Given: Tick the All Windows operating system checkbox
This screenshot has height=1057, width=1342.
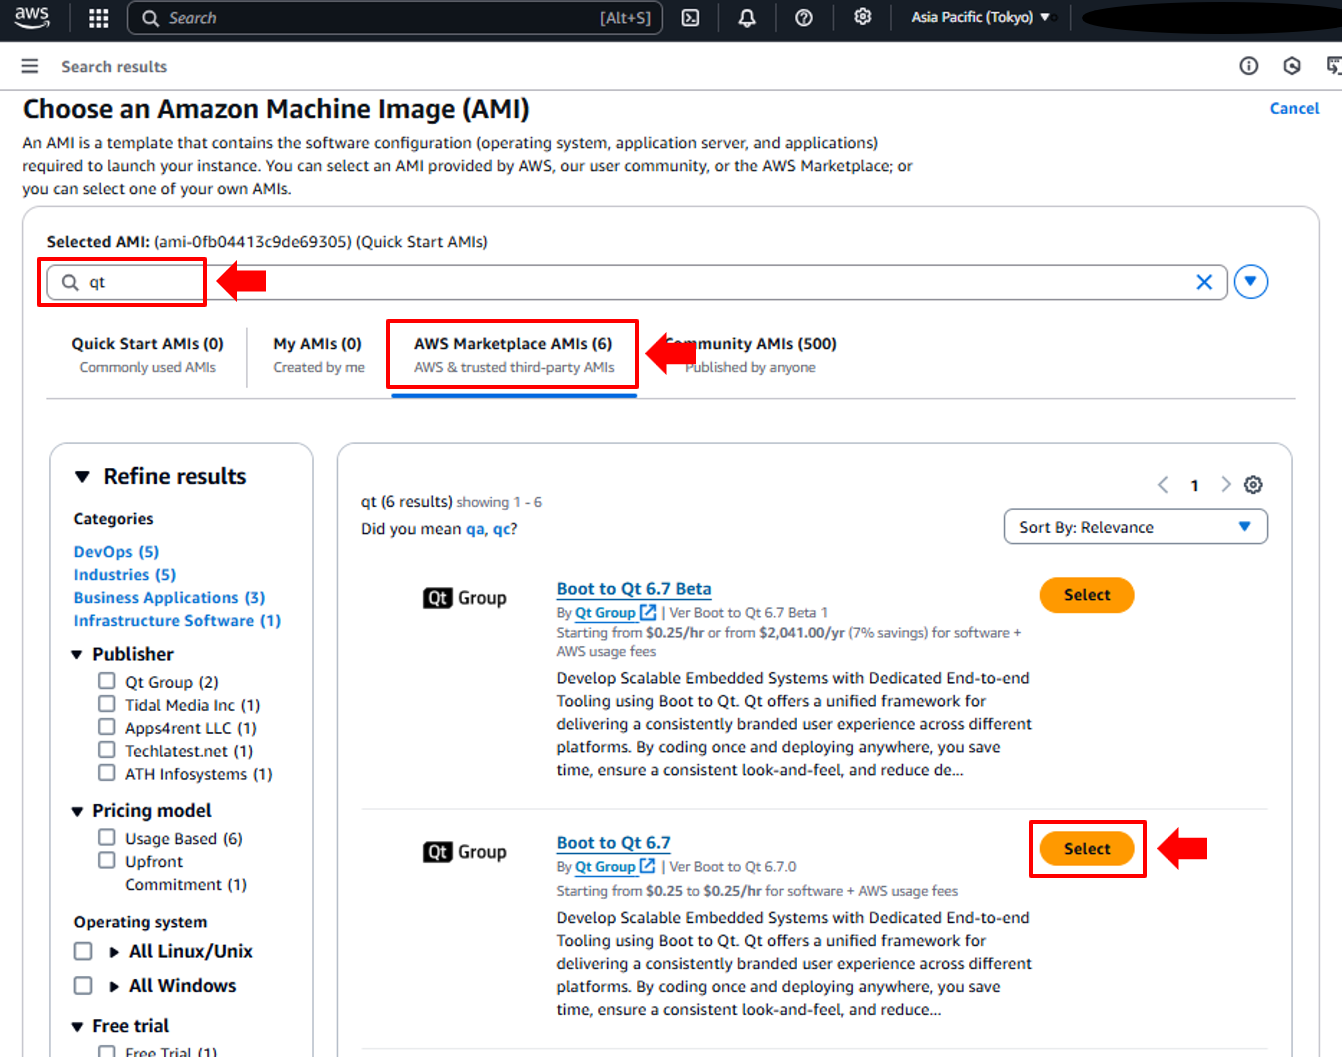Looking at the screenshot, I should pos(83,986).
